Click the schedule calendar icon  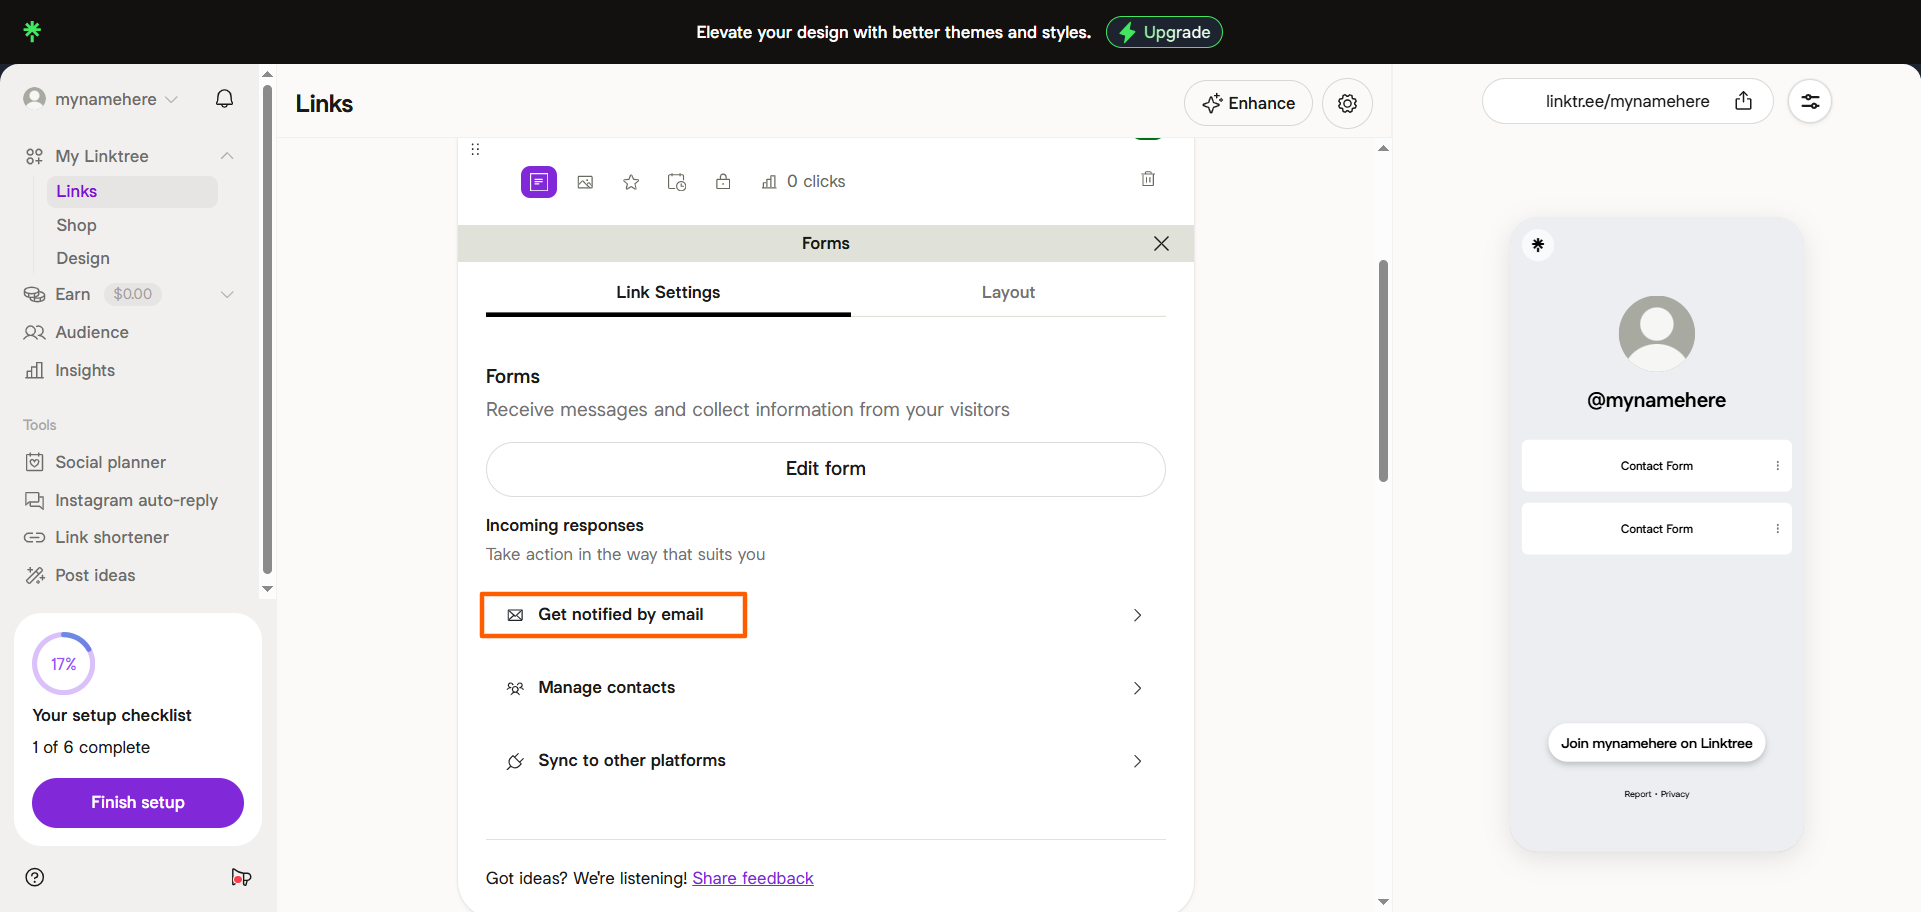(x=677, y=182)
